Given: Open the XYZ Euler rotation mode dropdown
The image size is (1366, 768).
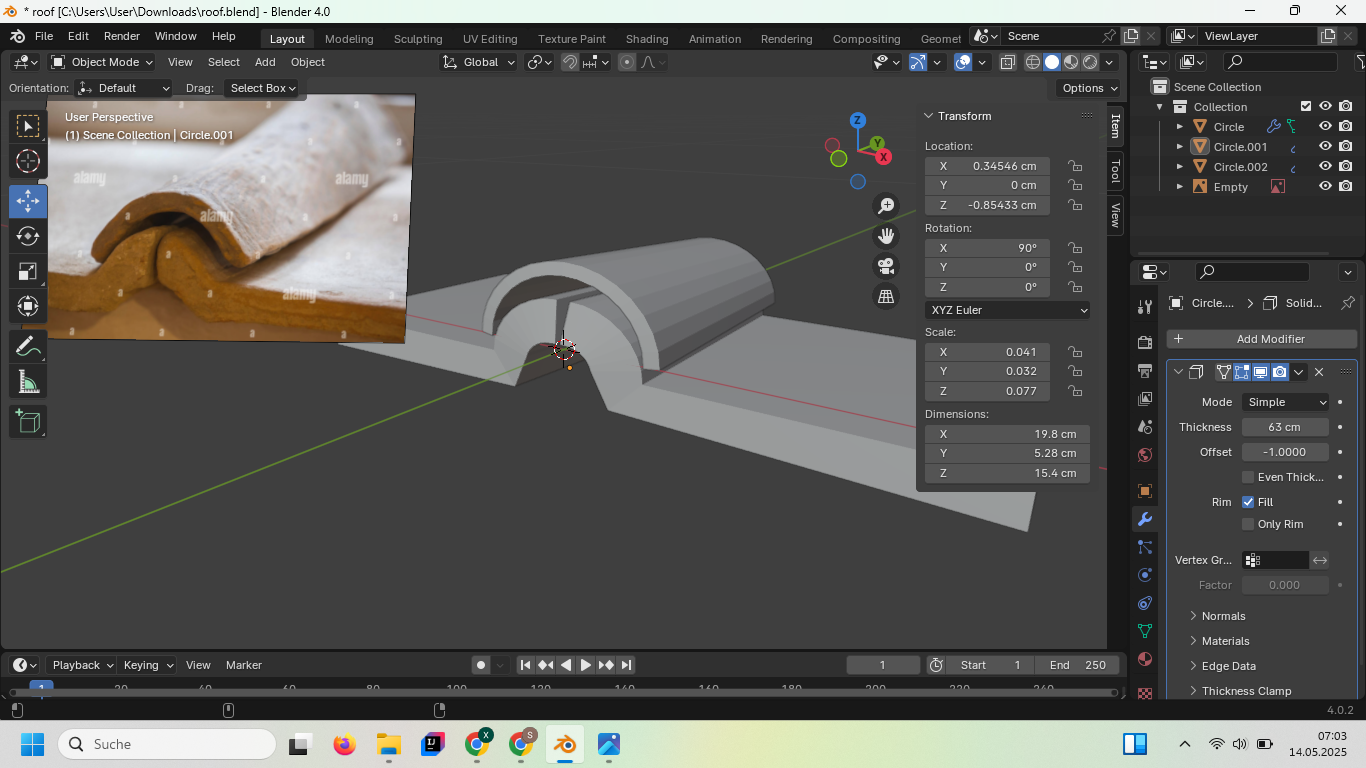Looking at the screenshot, I should [x=1007, y=310].
